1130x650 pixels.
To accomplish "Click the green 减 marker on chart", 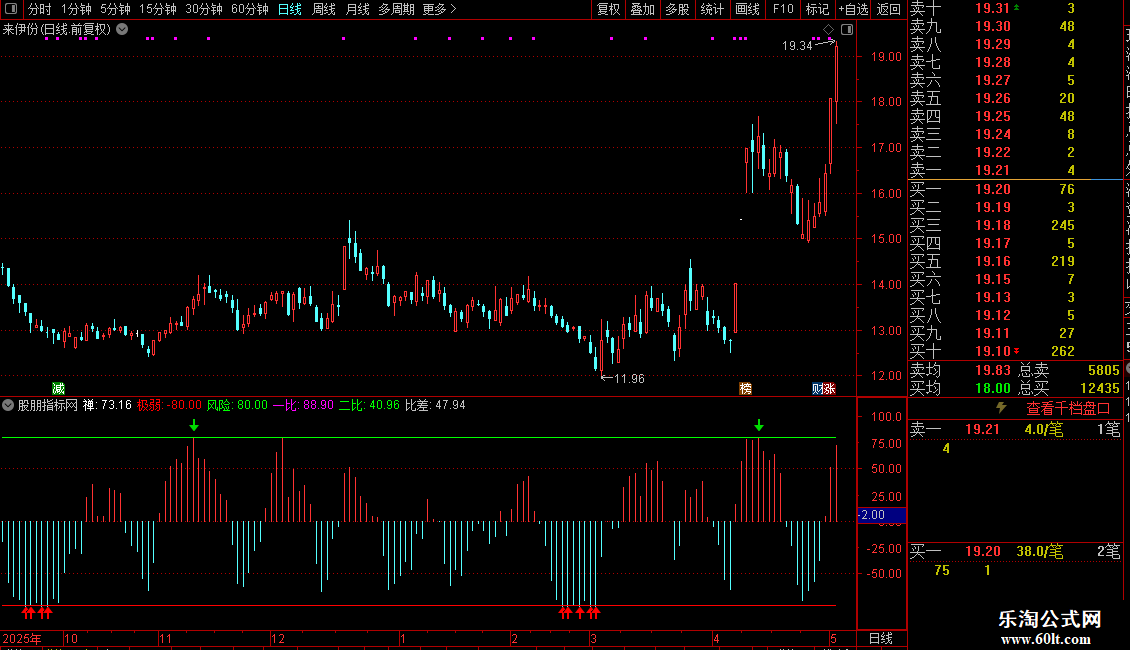I will [x=58, y=388].
